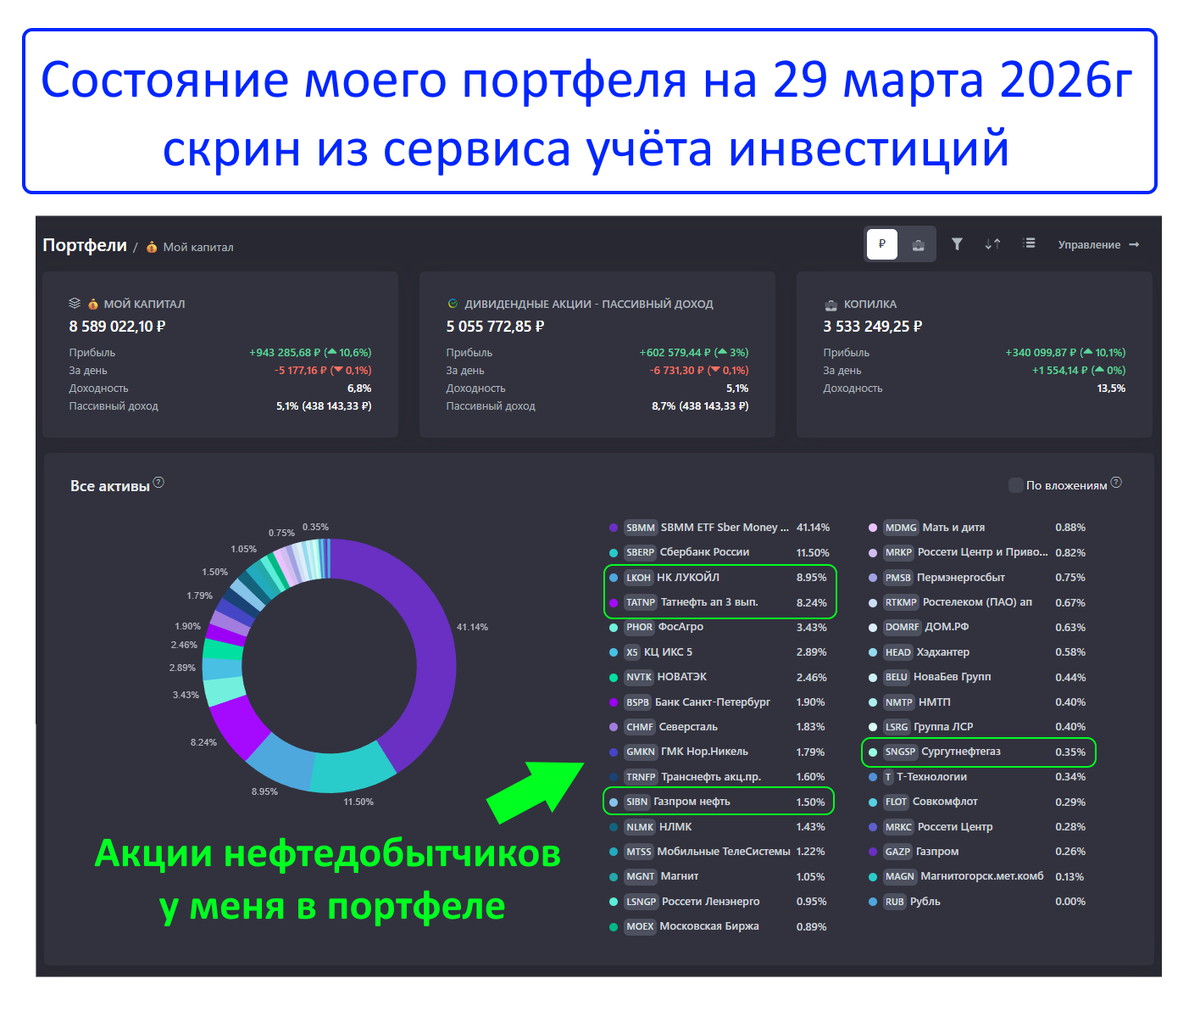Viewport: 1200px width, 1012px height.
Task: Click total value 8 589 022,10 ₽
Action: [118, 326]
